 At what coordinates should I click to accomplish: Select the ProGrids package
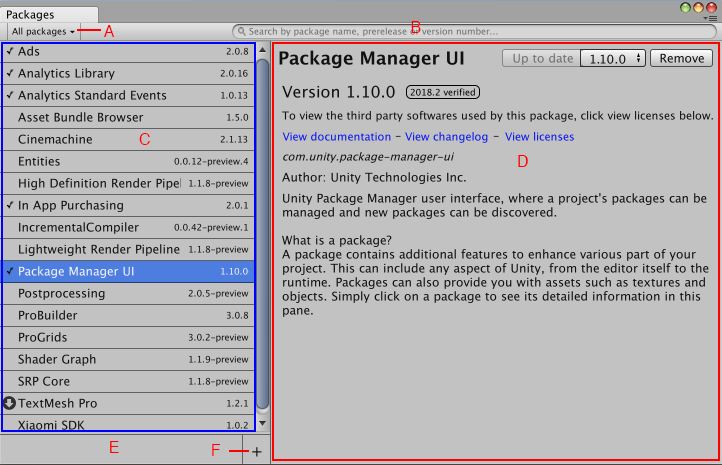tap(128, 337)
